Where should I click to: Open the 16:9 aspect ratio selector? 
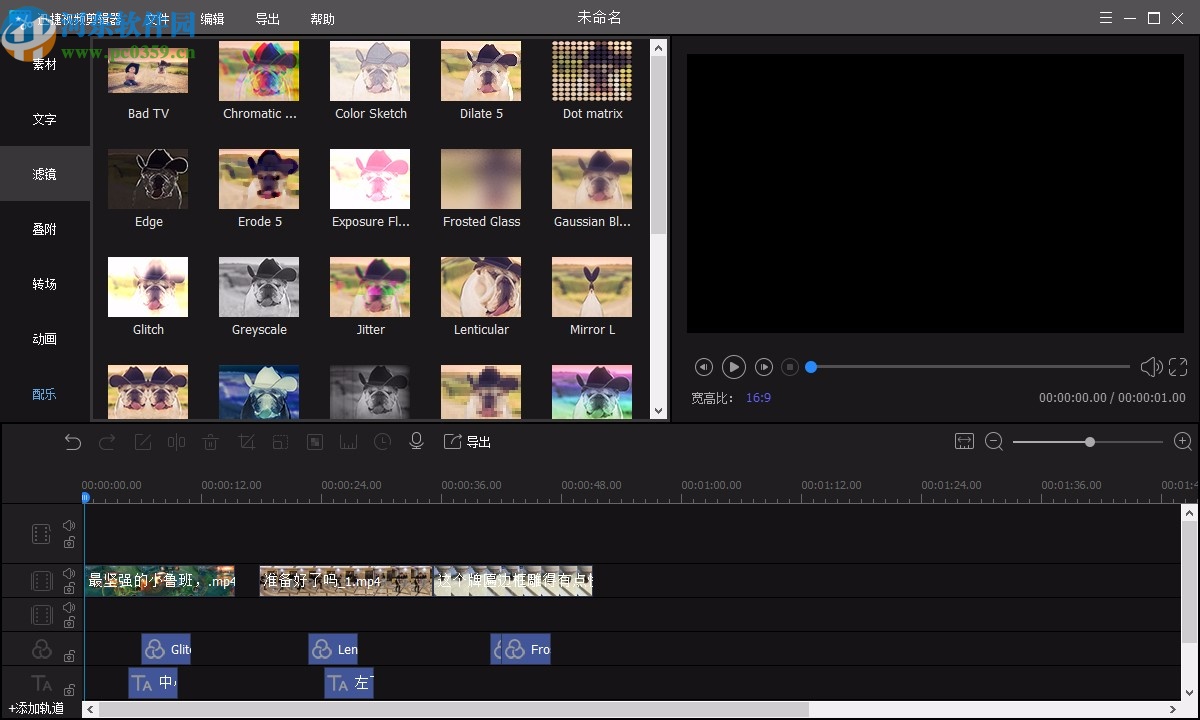(758, 398)
